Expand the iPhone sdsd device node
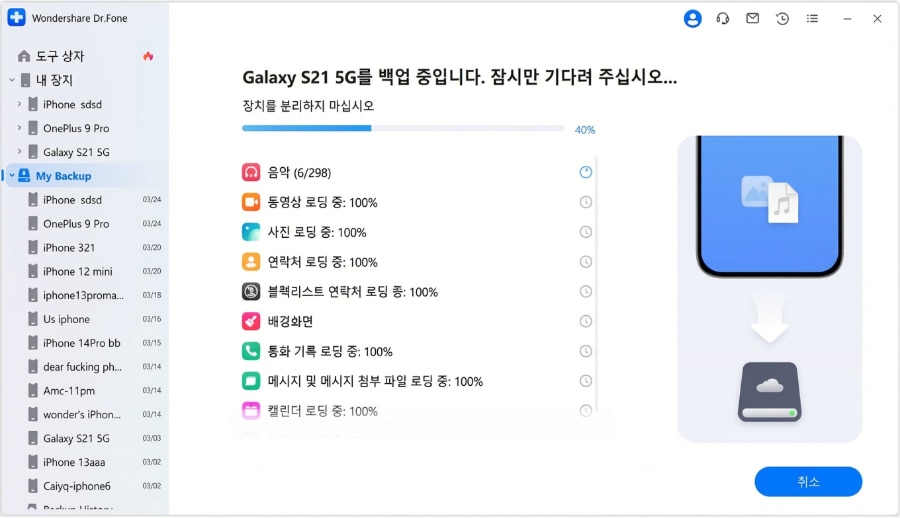 (x=20, y=104)
